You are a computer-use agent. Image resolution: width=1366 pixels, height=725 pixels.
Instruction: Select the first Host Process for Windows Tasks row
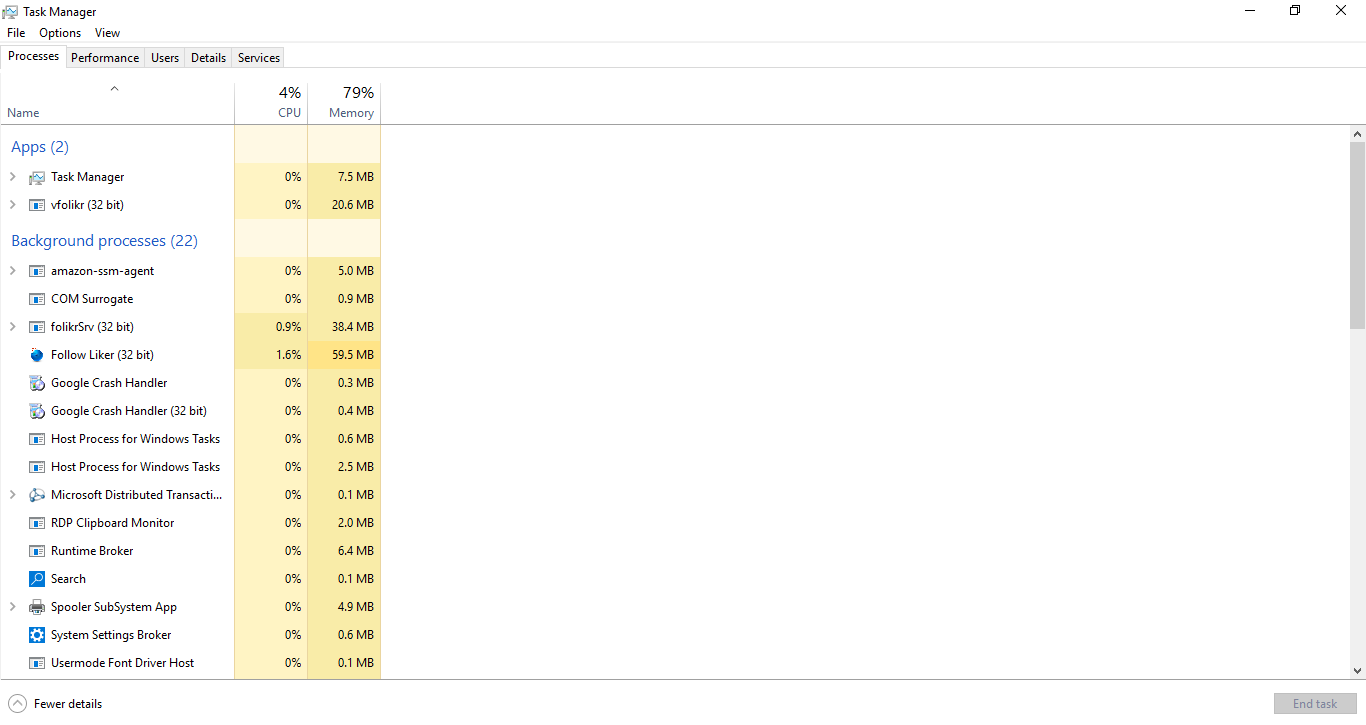point(190,439)
